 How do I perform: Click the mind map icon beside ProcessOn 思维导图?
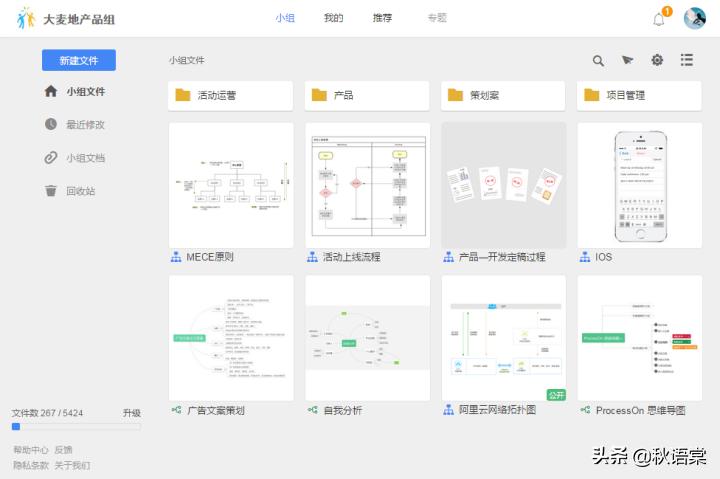click(585, 410)
